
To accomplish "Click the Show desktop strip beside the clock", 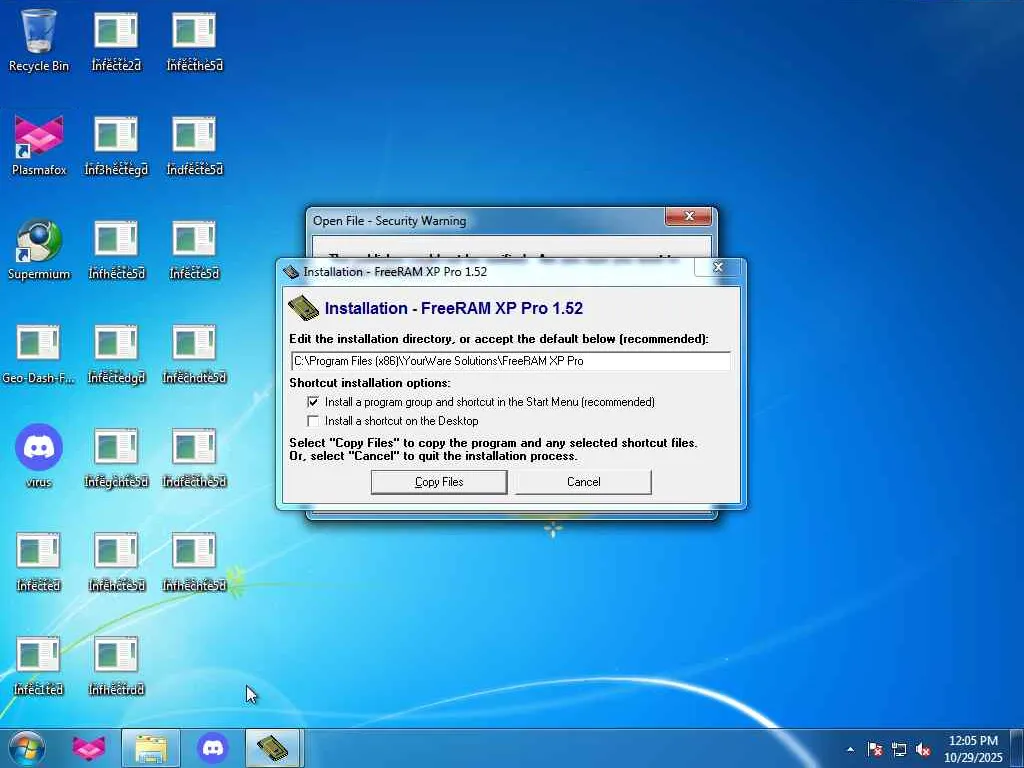I will point(1016,748).
